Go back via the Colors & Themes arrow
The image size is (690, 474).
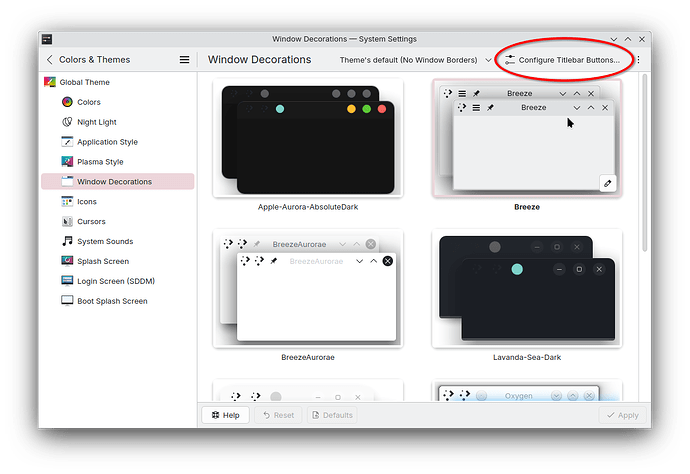[50, 60]
